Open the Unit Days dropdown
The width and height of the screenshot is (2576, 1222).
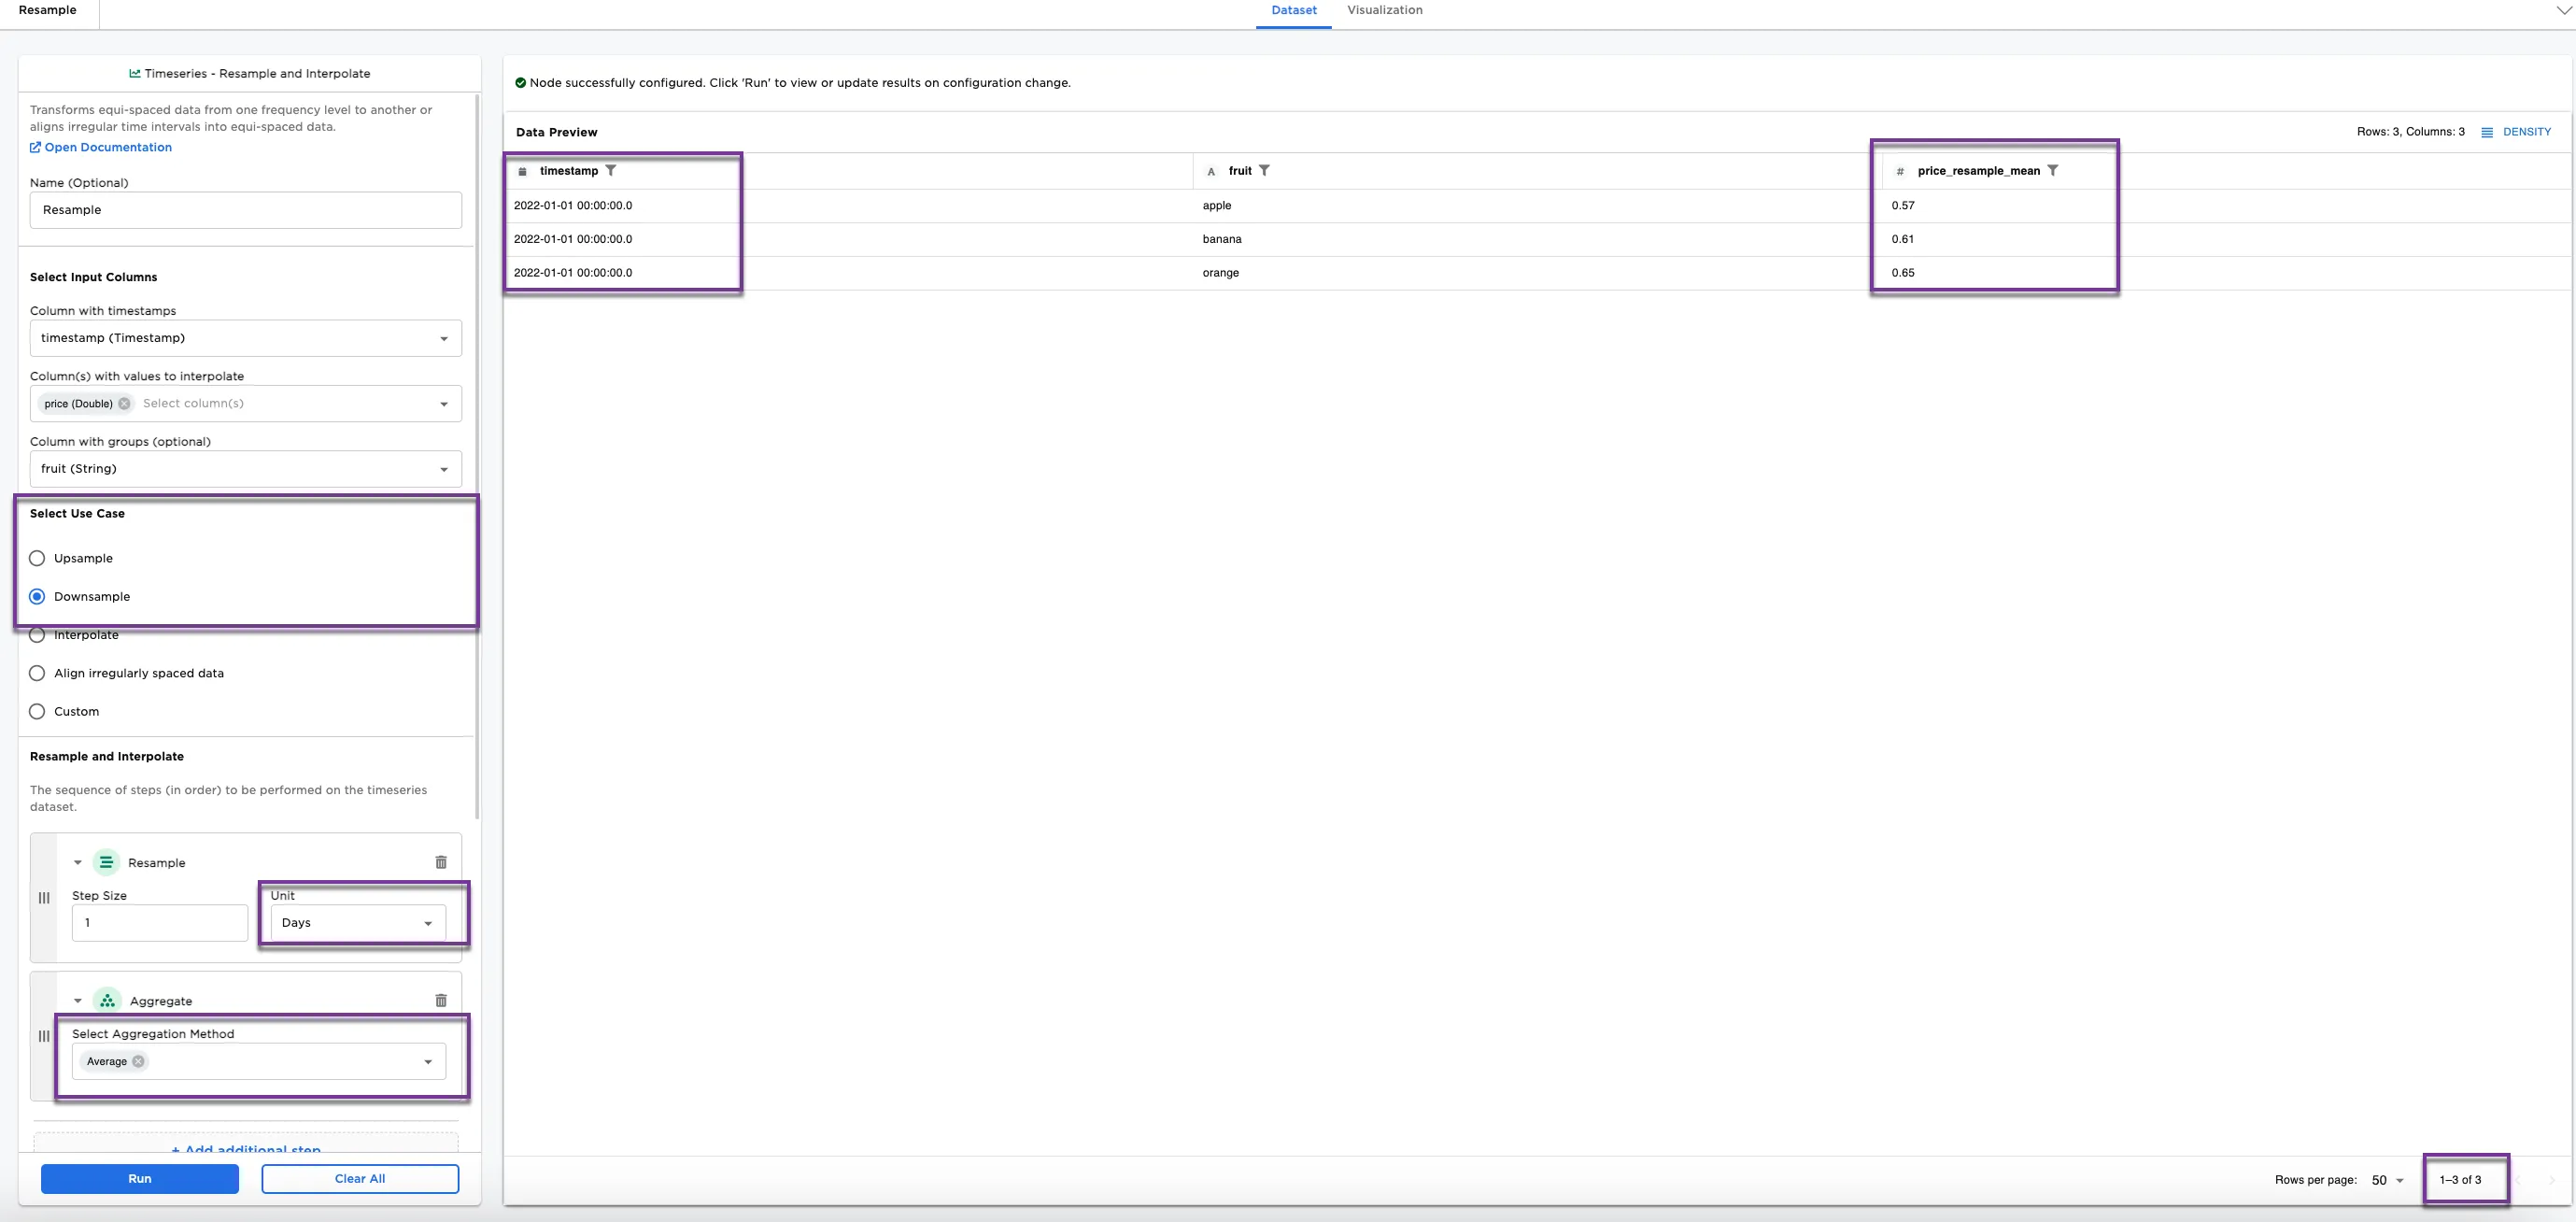pyautogui.click(x=357, y=923)
